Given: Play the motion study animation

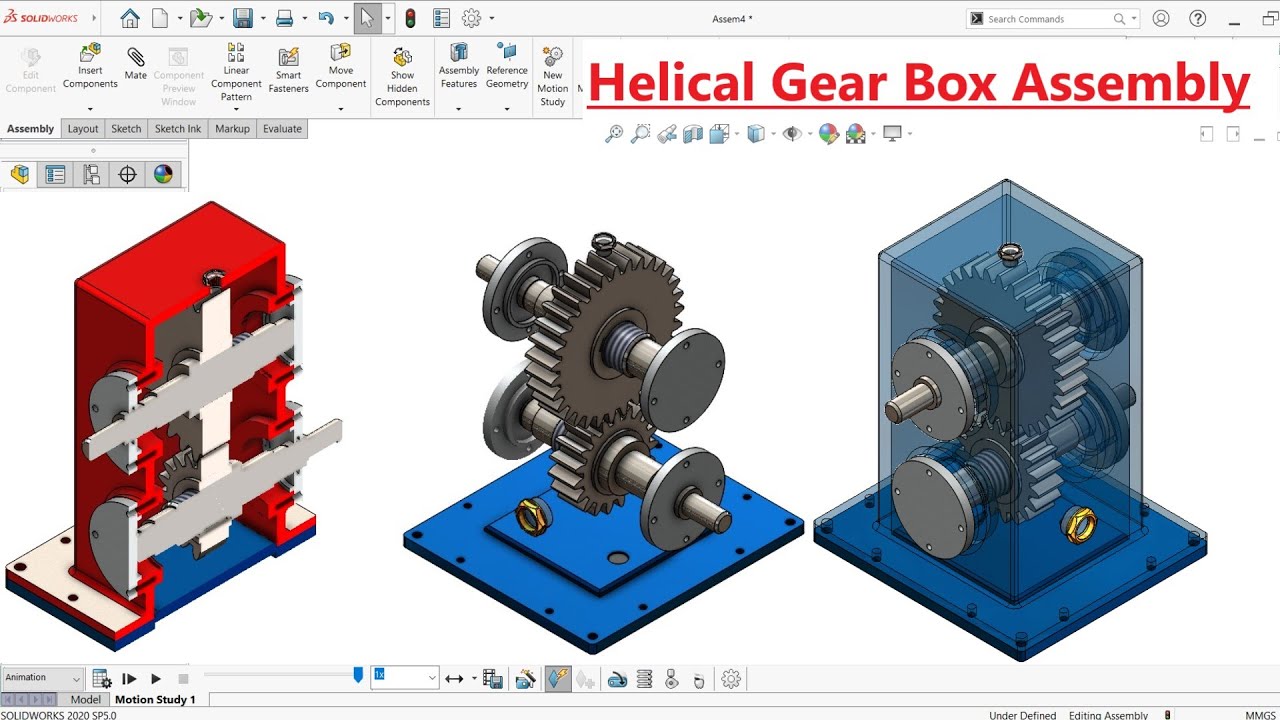Looking at the screenshot, I should (x=156, y=679).
